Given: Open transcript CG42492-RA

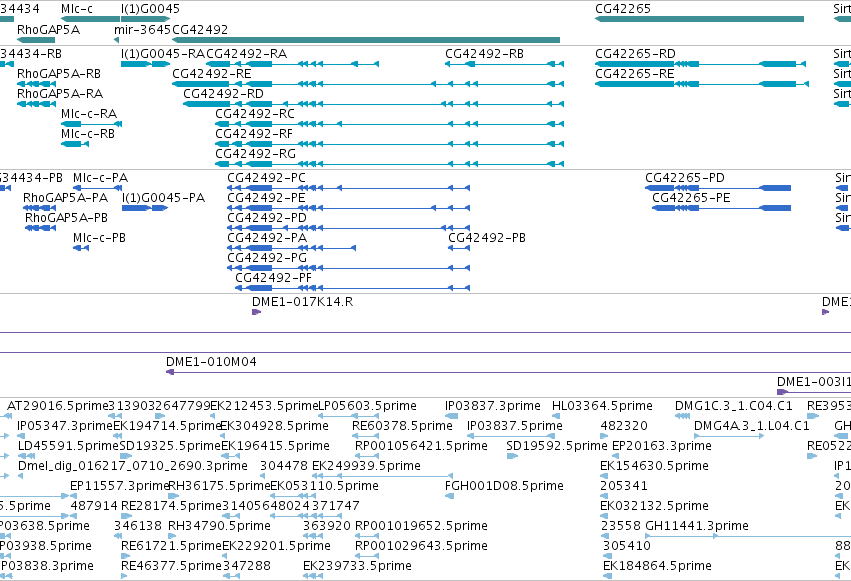Looking at the screenshot, I should coord(293,64).
